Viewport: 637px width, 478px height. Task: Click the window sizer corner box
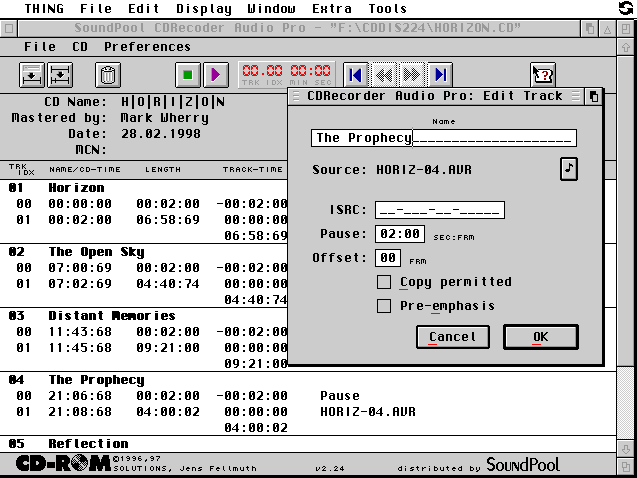click(x=626, y=466)
